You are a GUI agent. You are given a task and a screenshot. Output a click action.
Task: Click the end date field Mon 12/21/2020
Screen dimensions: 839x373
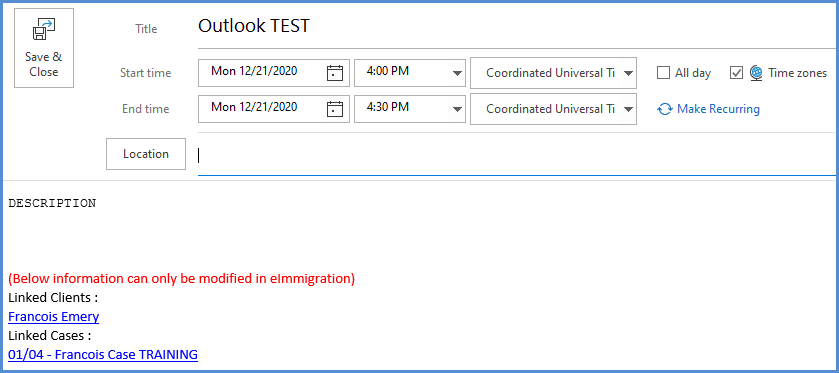274,109
